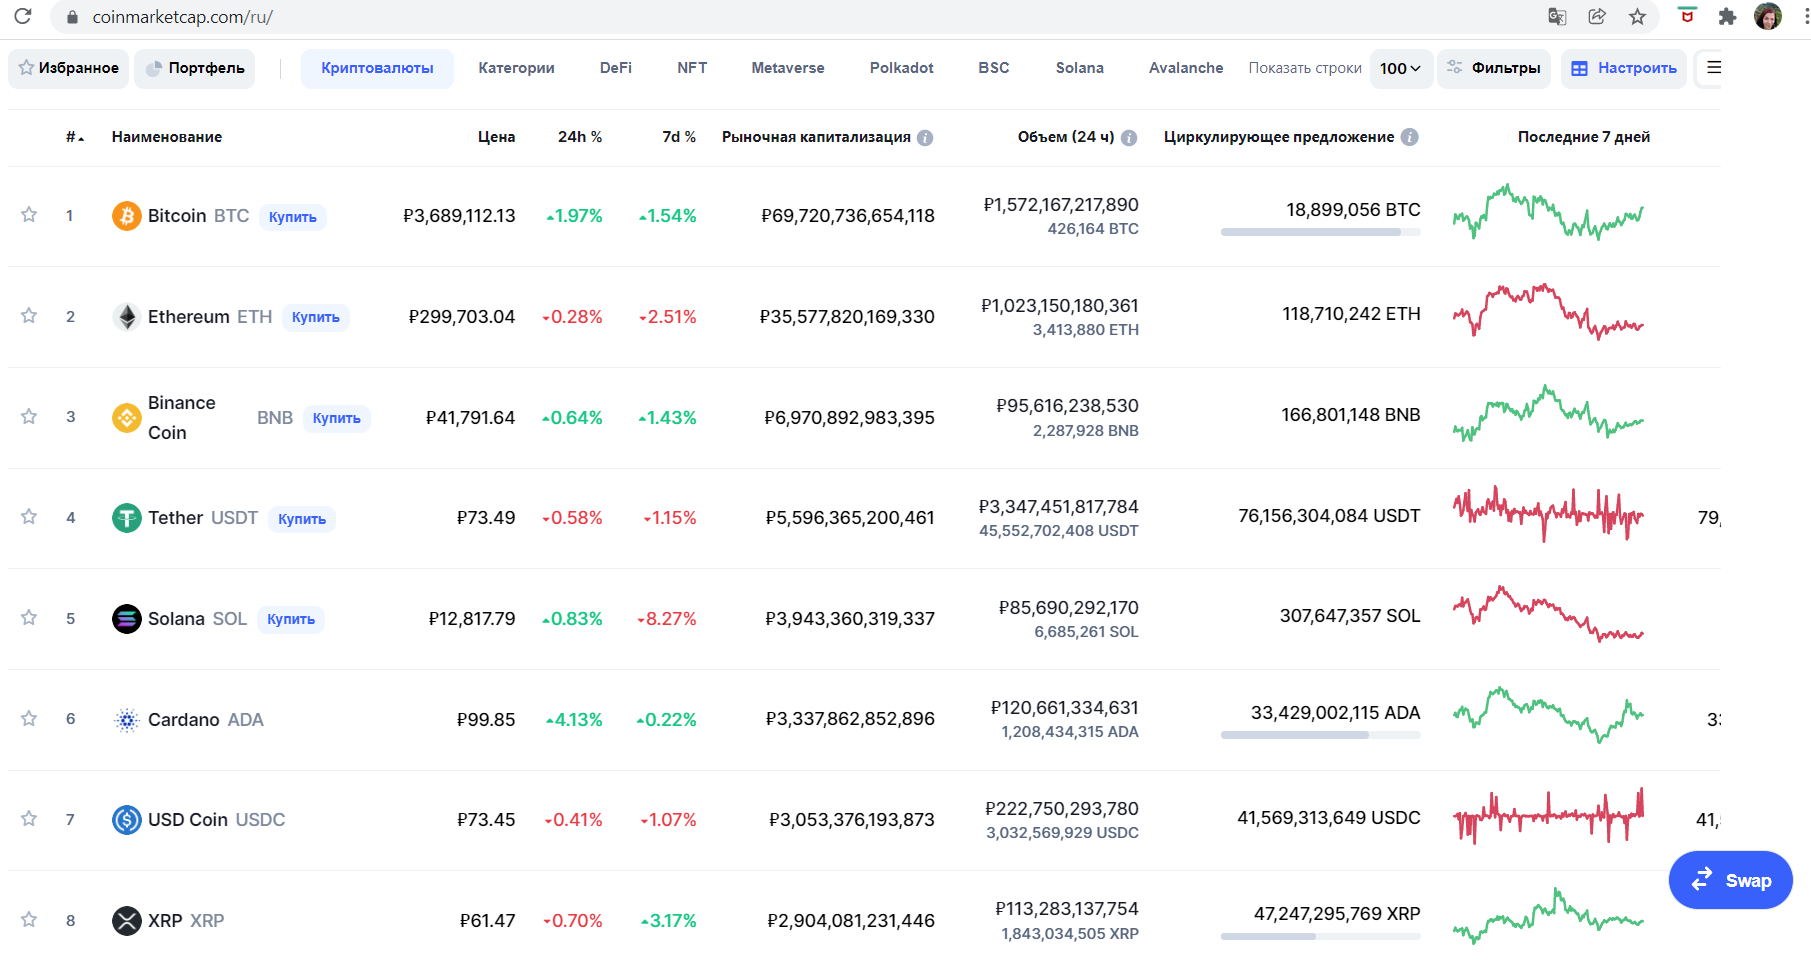Show the 24h volume info icon

[1129, 138]
